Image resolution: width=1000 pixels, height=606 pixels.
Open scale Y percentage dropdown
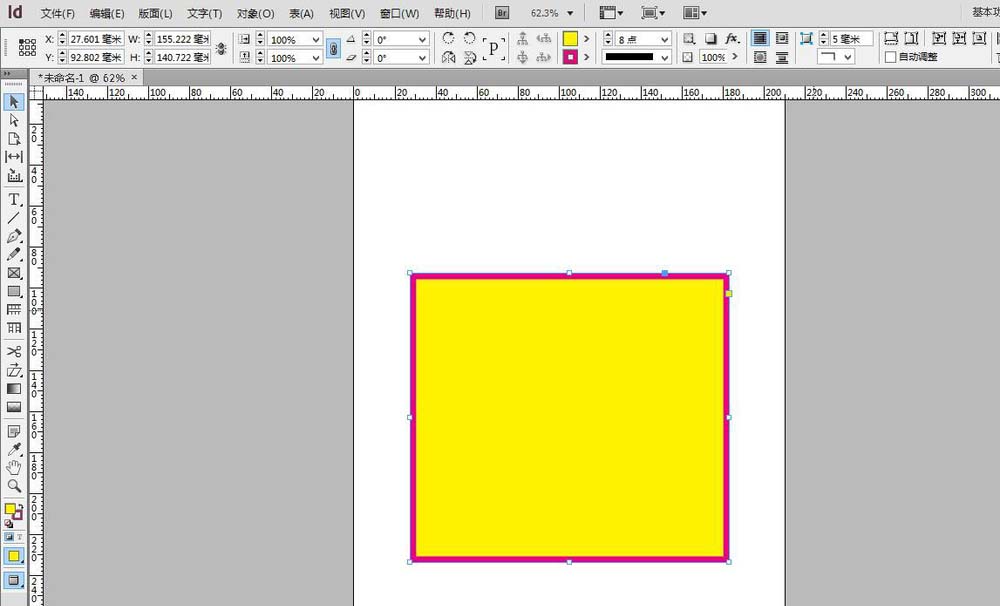point(316,58)
